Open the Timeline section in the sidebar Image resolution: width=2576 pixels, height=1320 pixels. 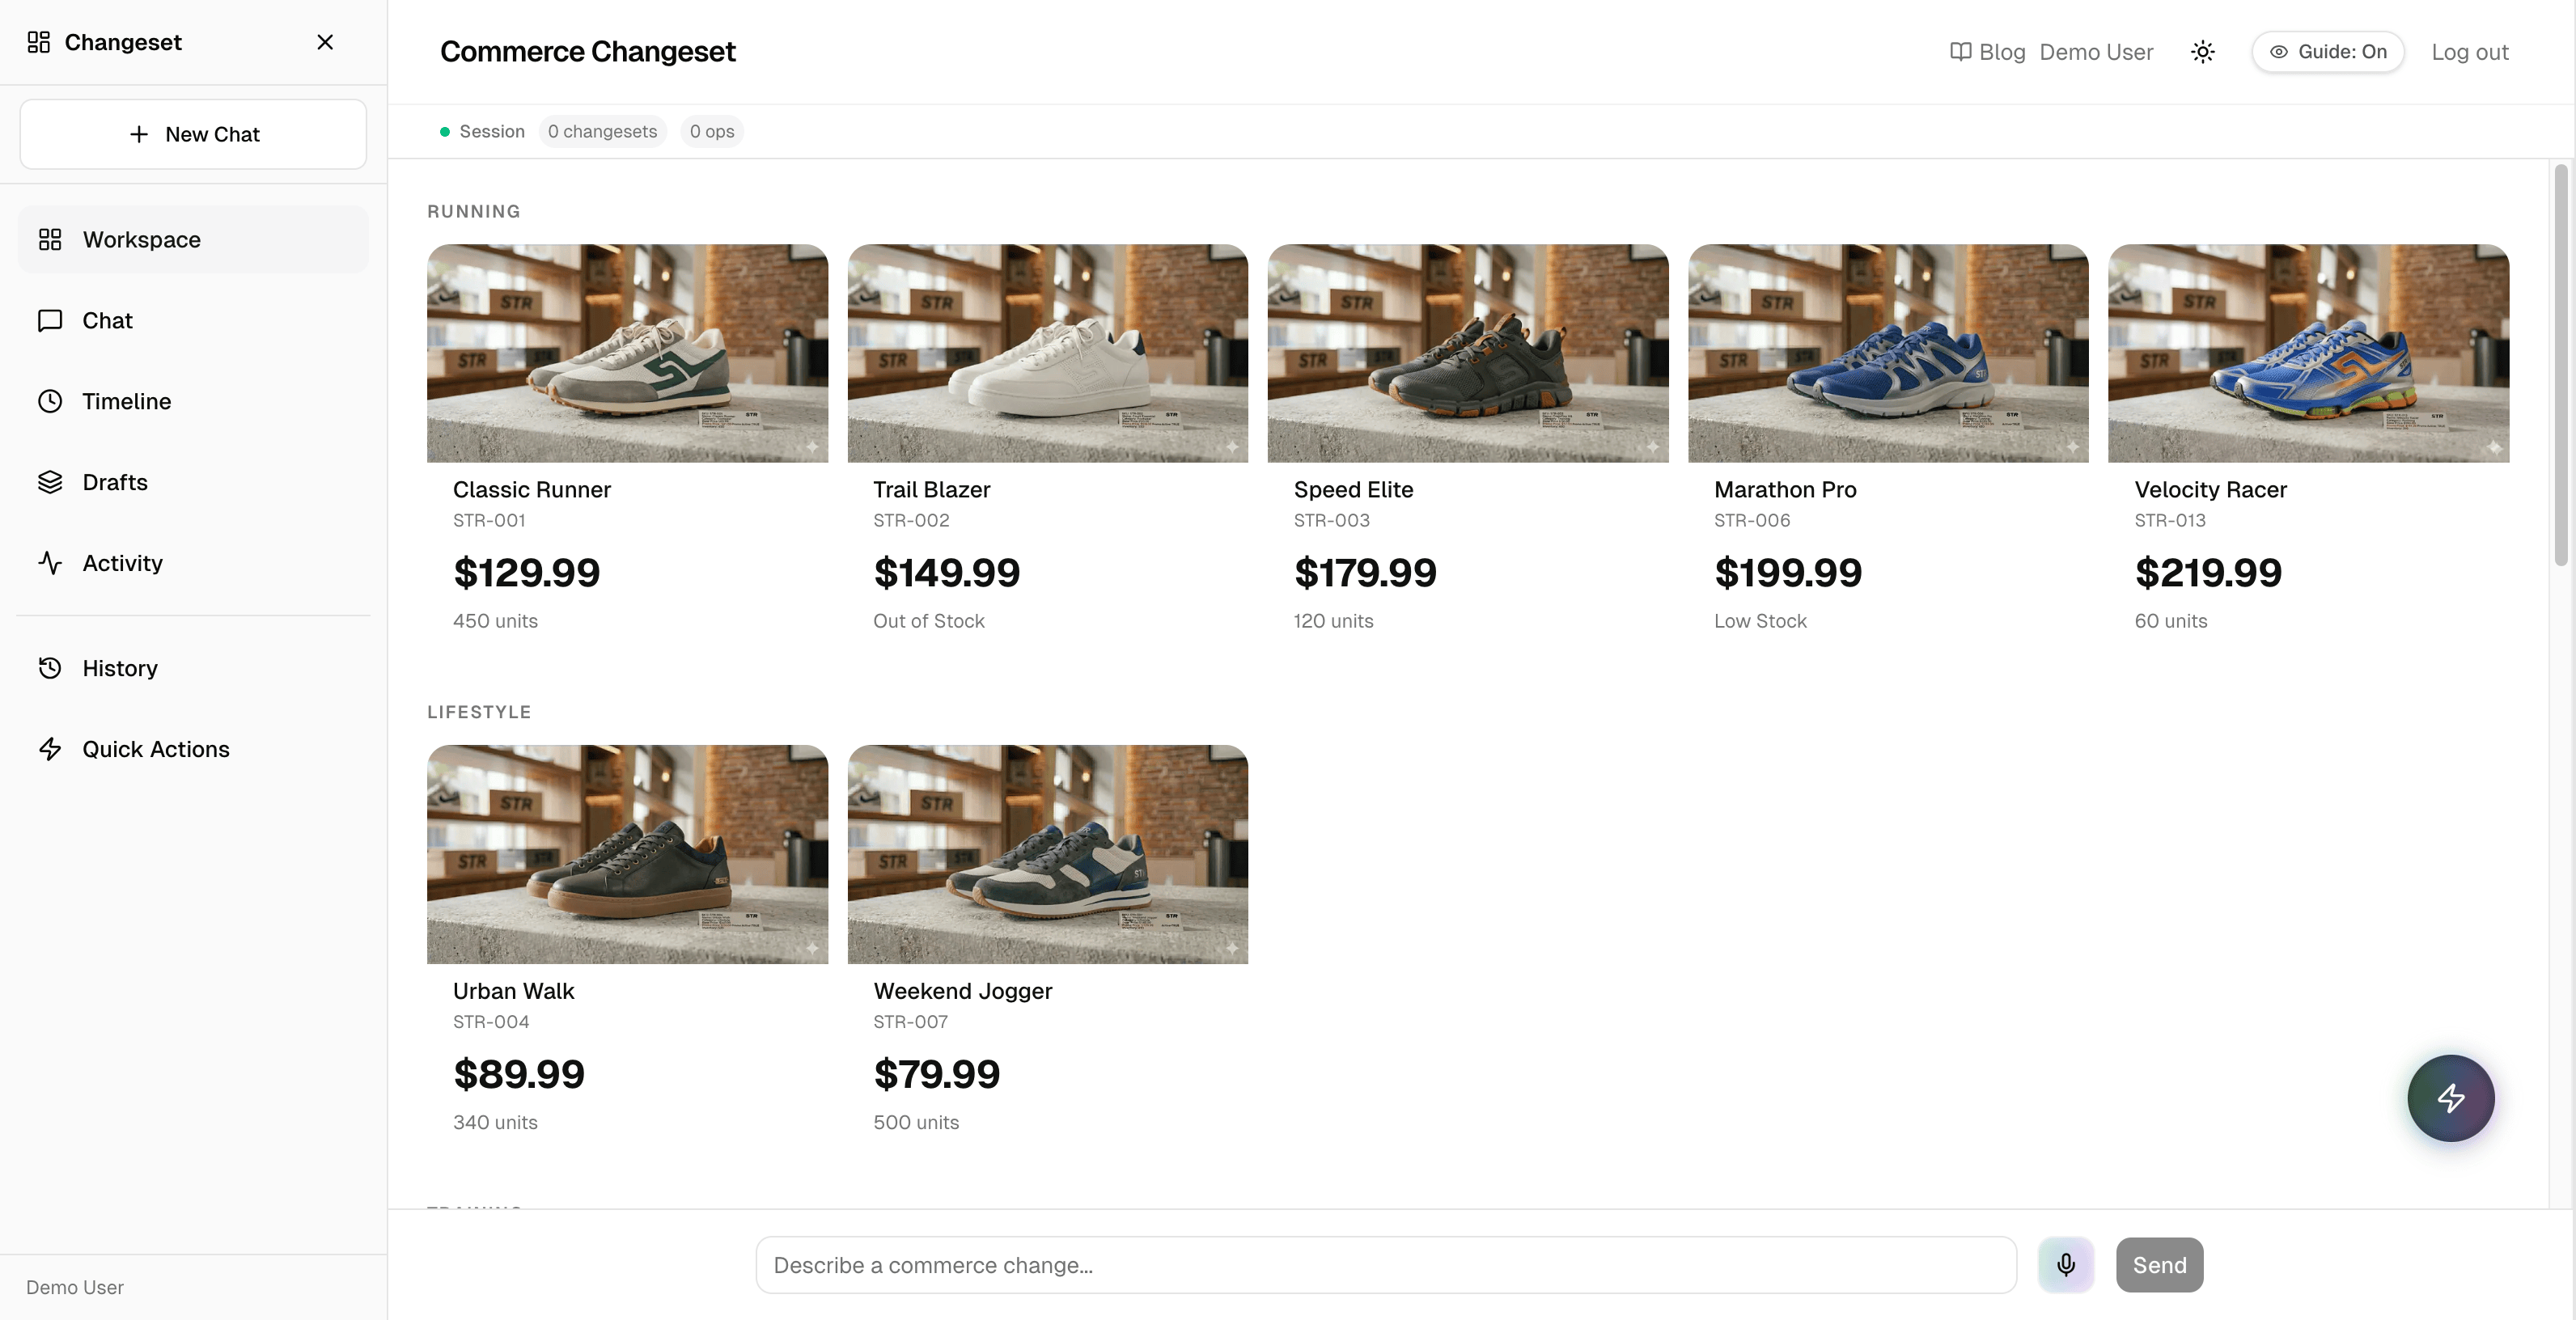click(126, 401)
